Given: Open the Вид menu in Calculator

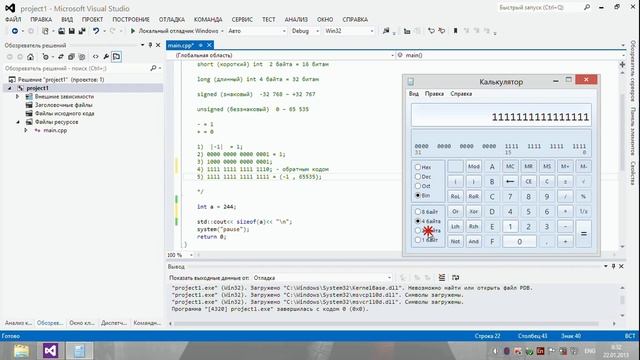Looking at the screenshot, I should [413, 94].
